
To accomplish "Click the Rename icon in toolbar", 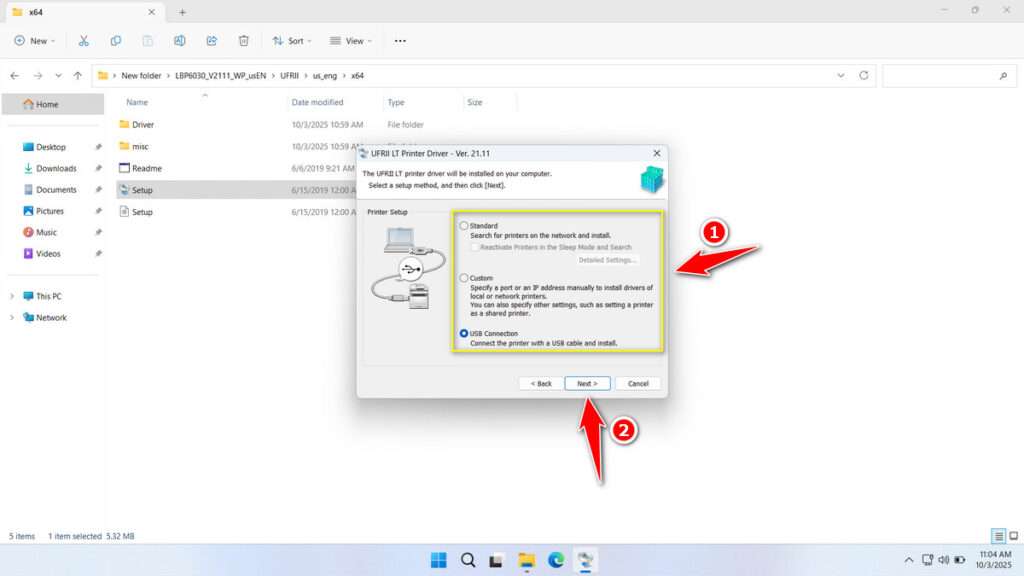I will pos(180,41).
